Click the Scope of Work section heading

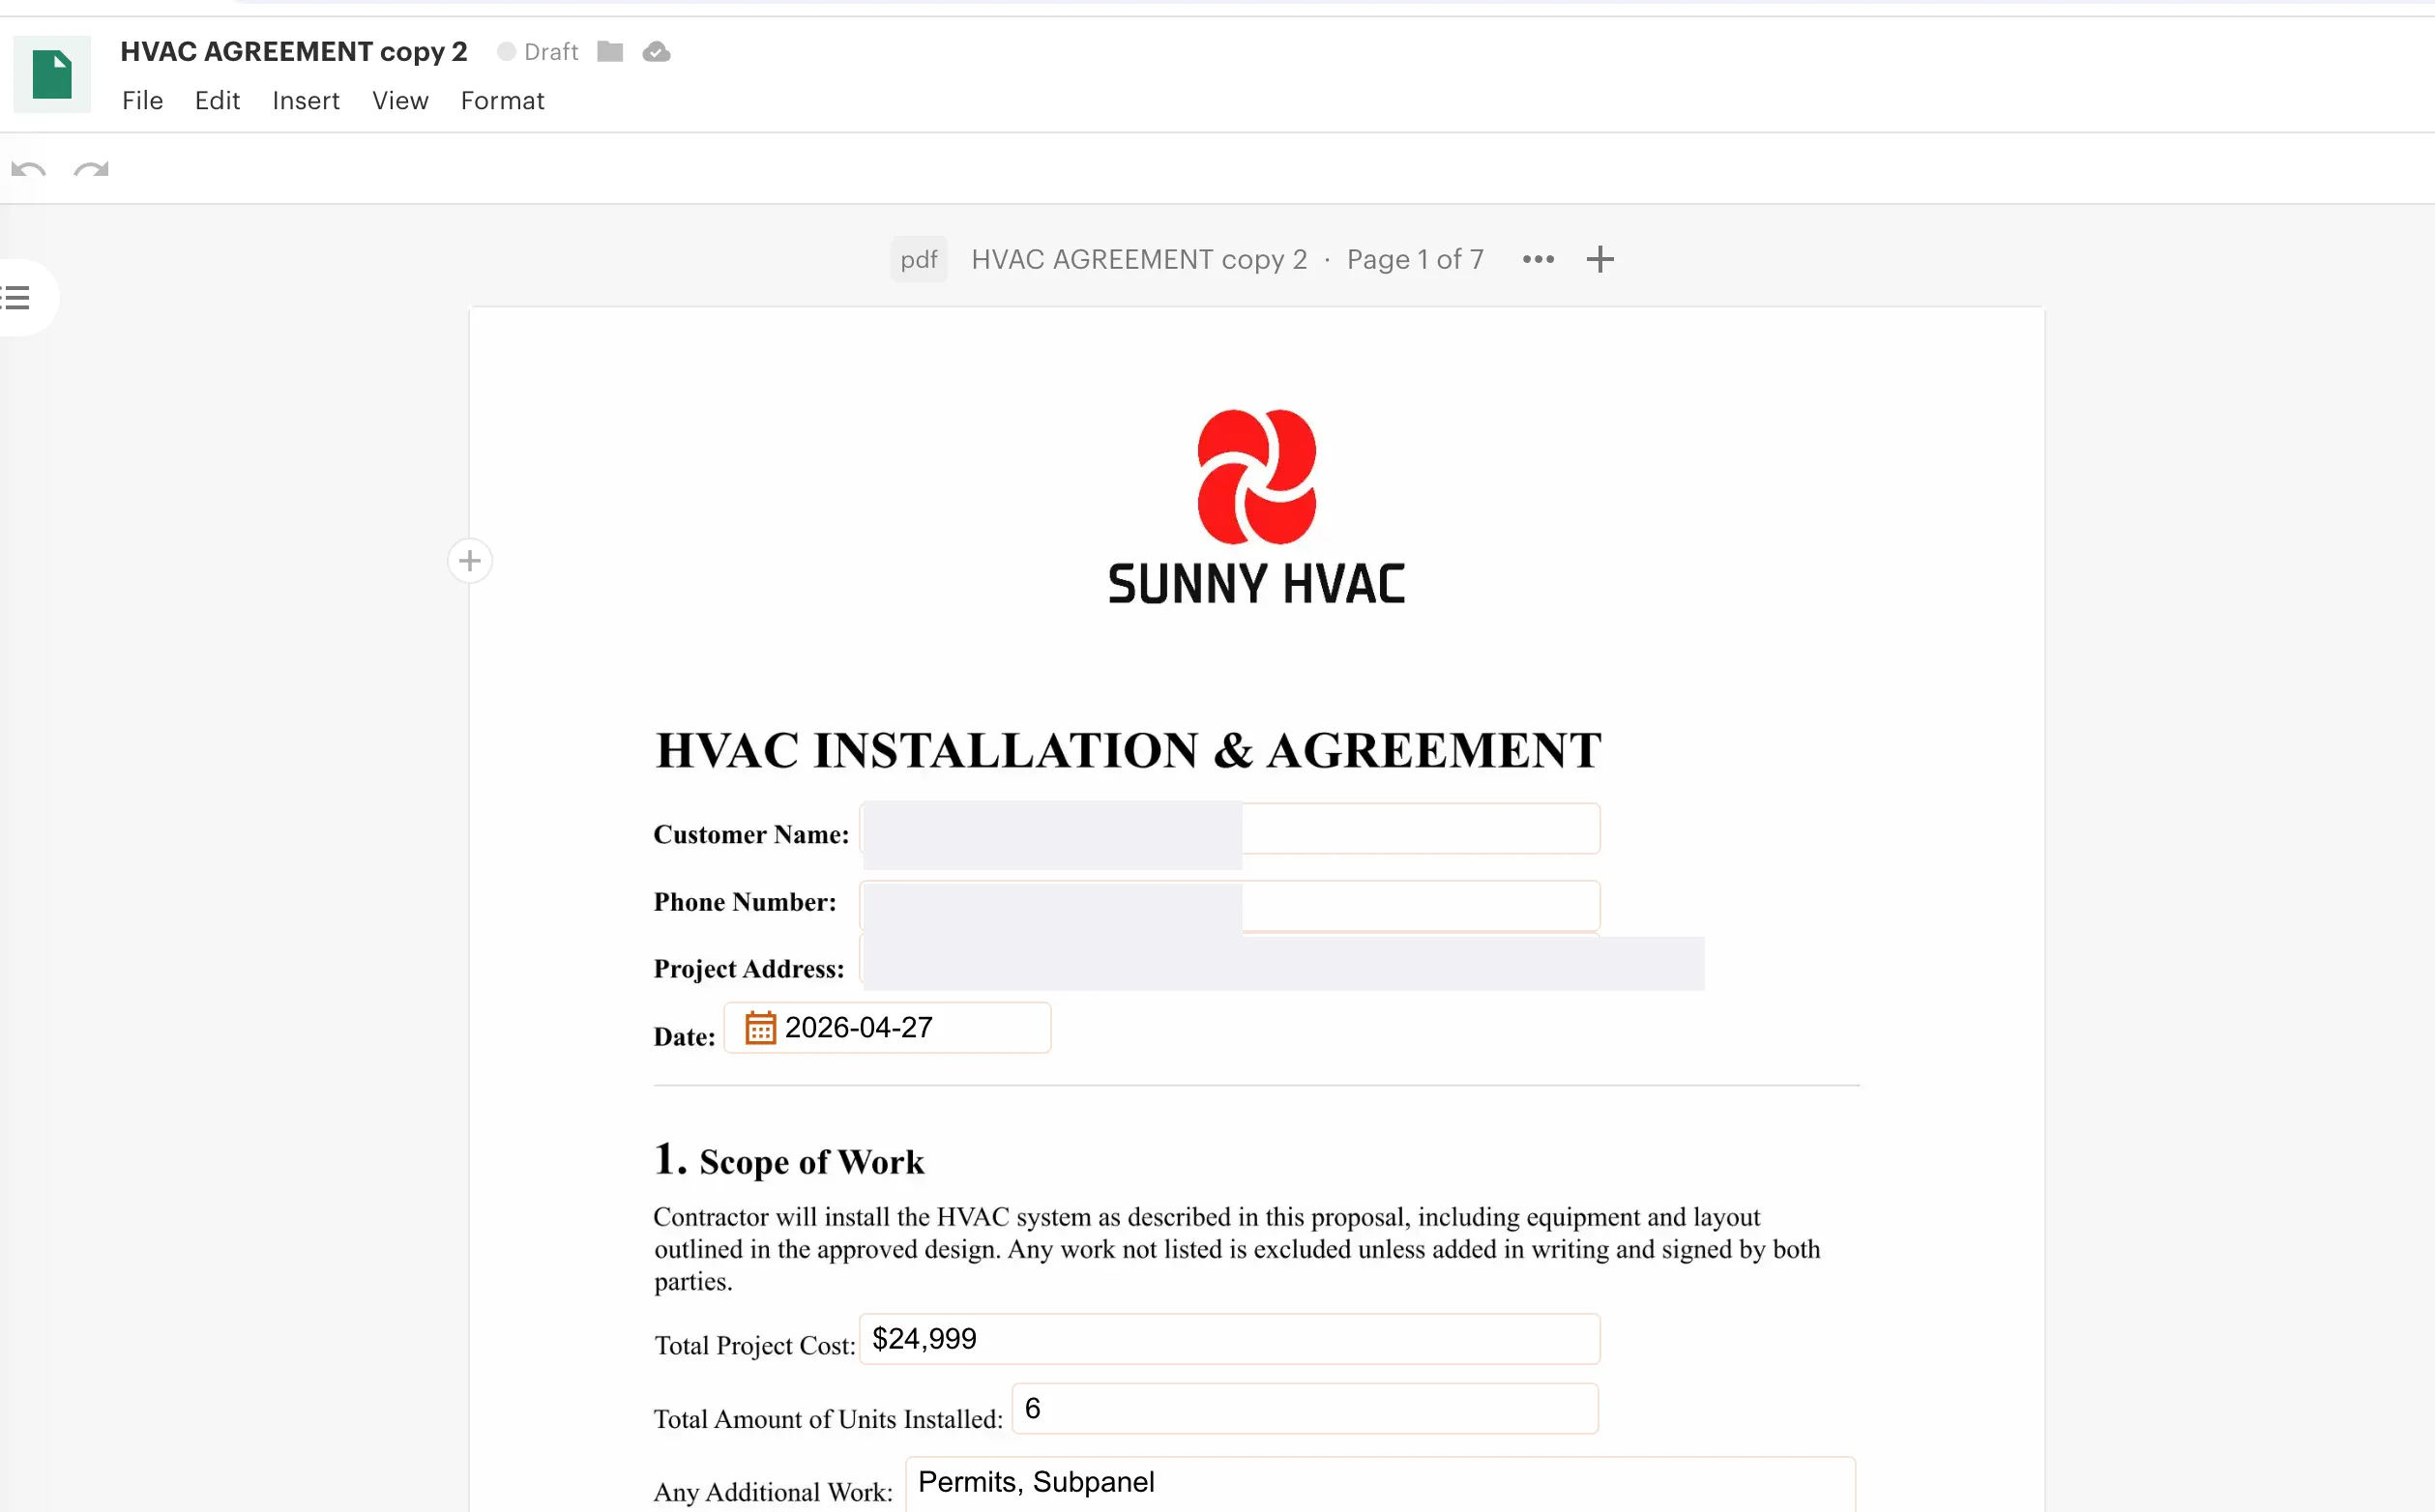pos(789,1161)
